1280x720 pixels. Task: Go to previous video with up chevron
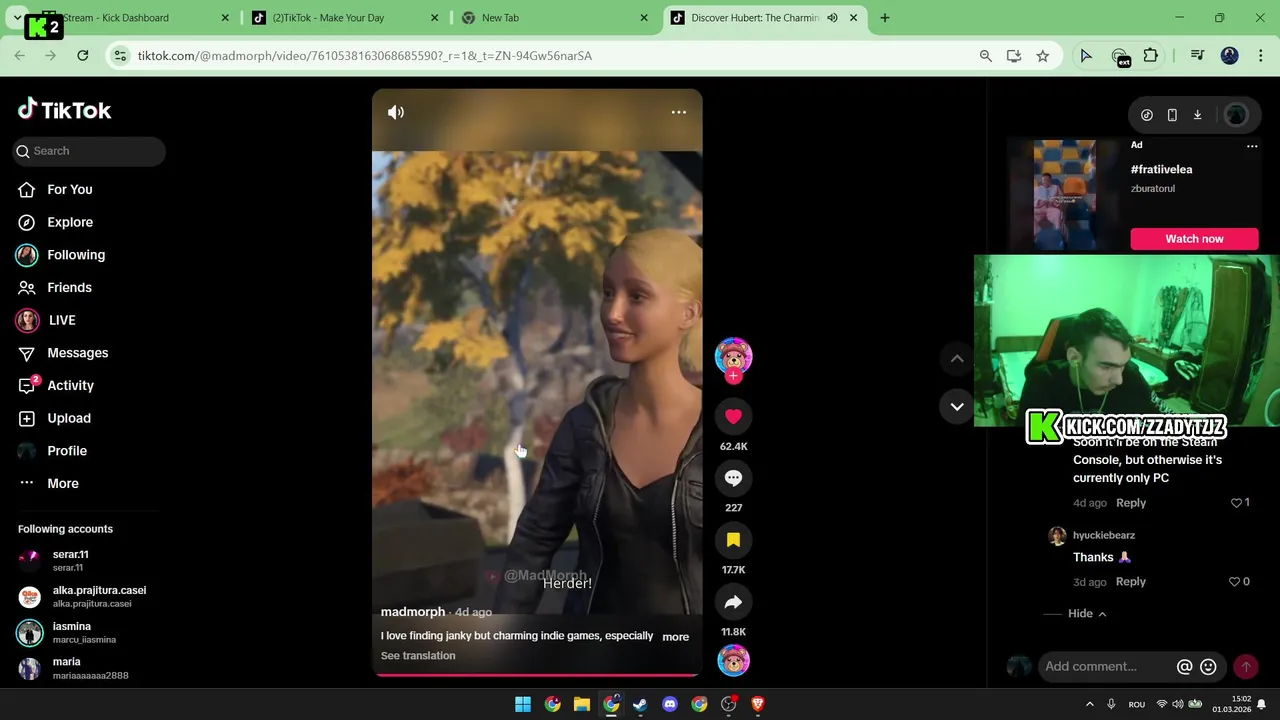[x=957, y=358]
